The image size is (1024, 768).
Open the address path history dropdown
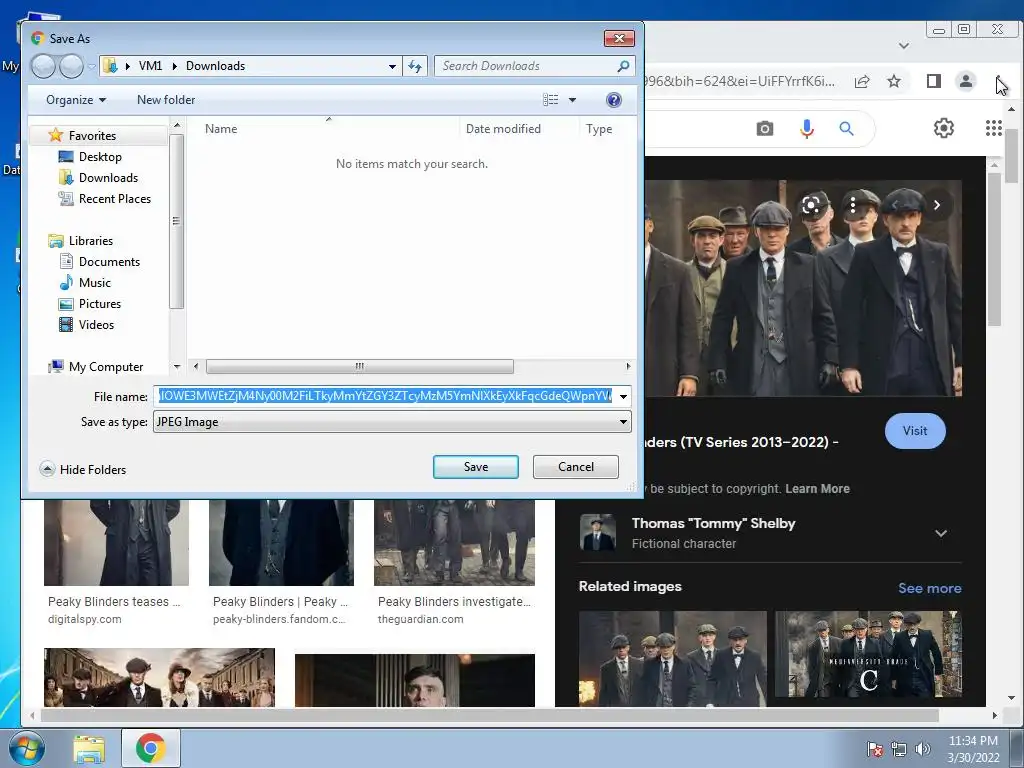[x=392, y=66]
